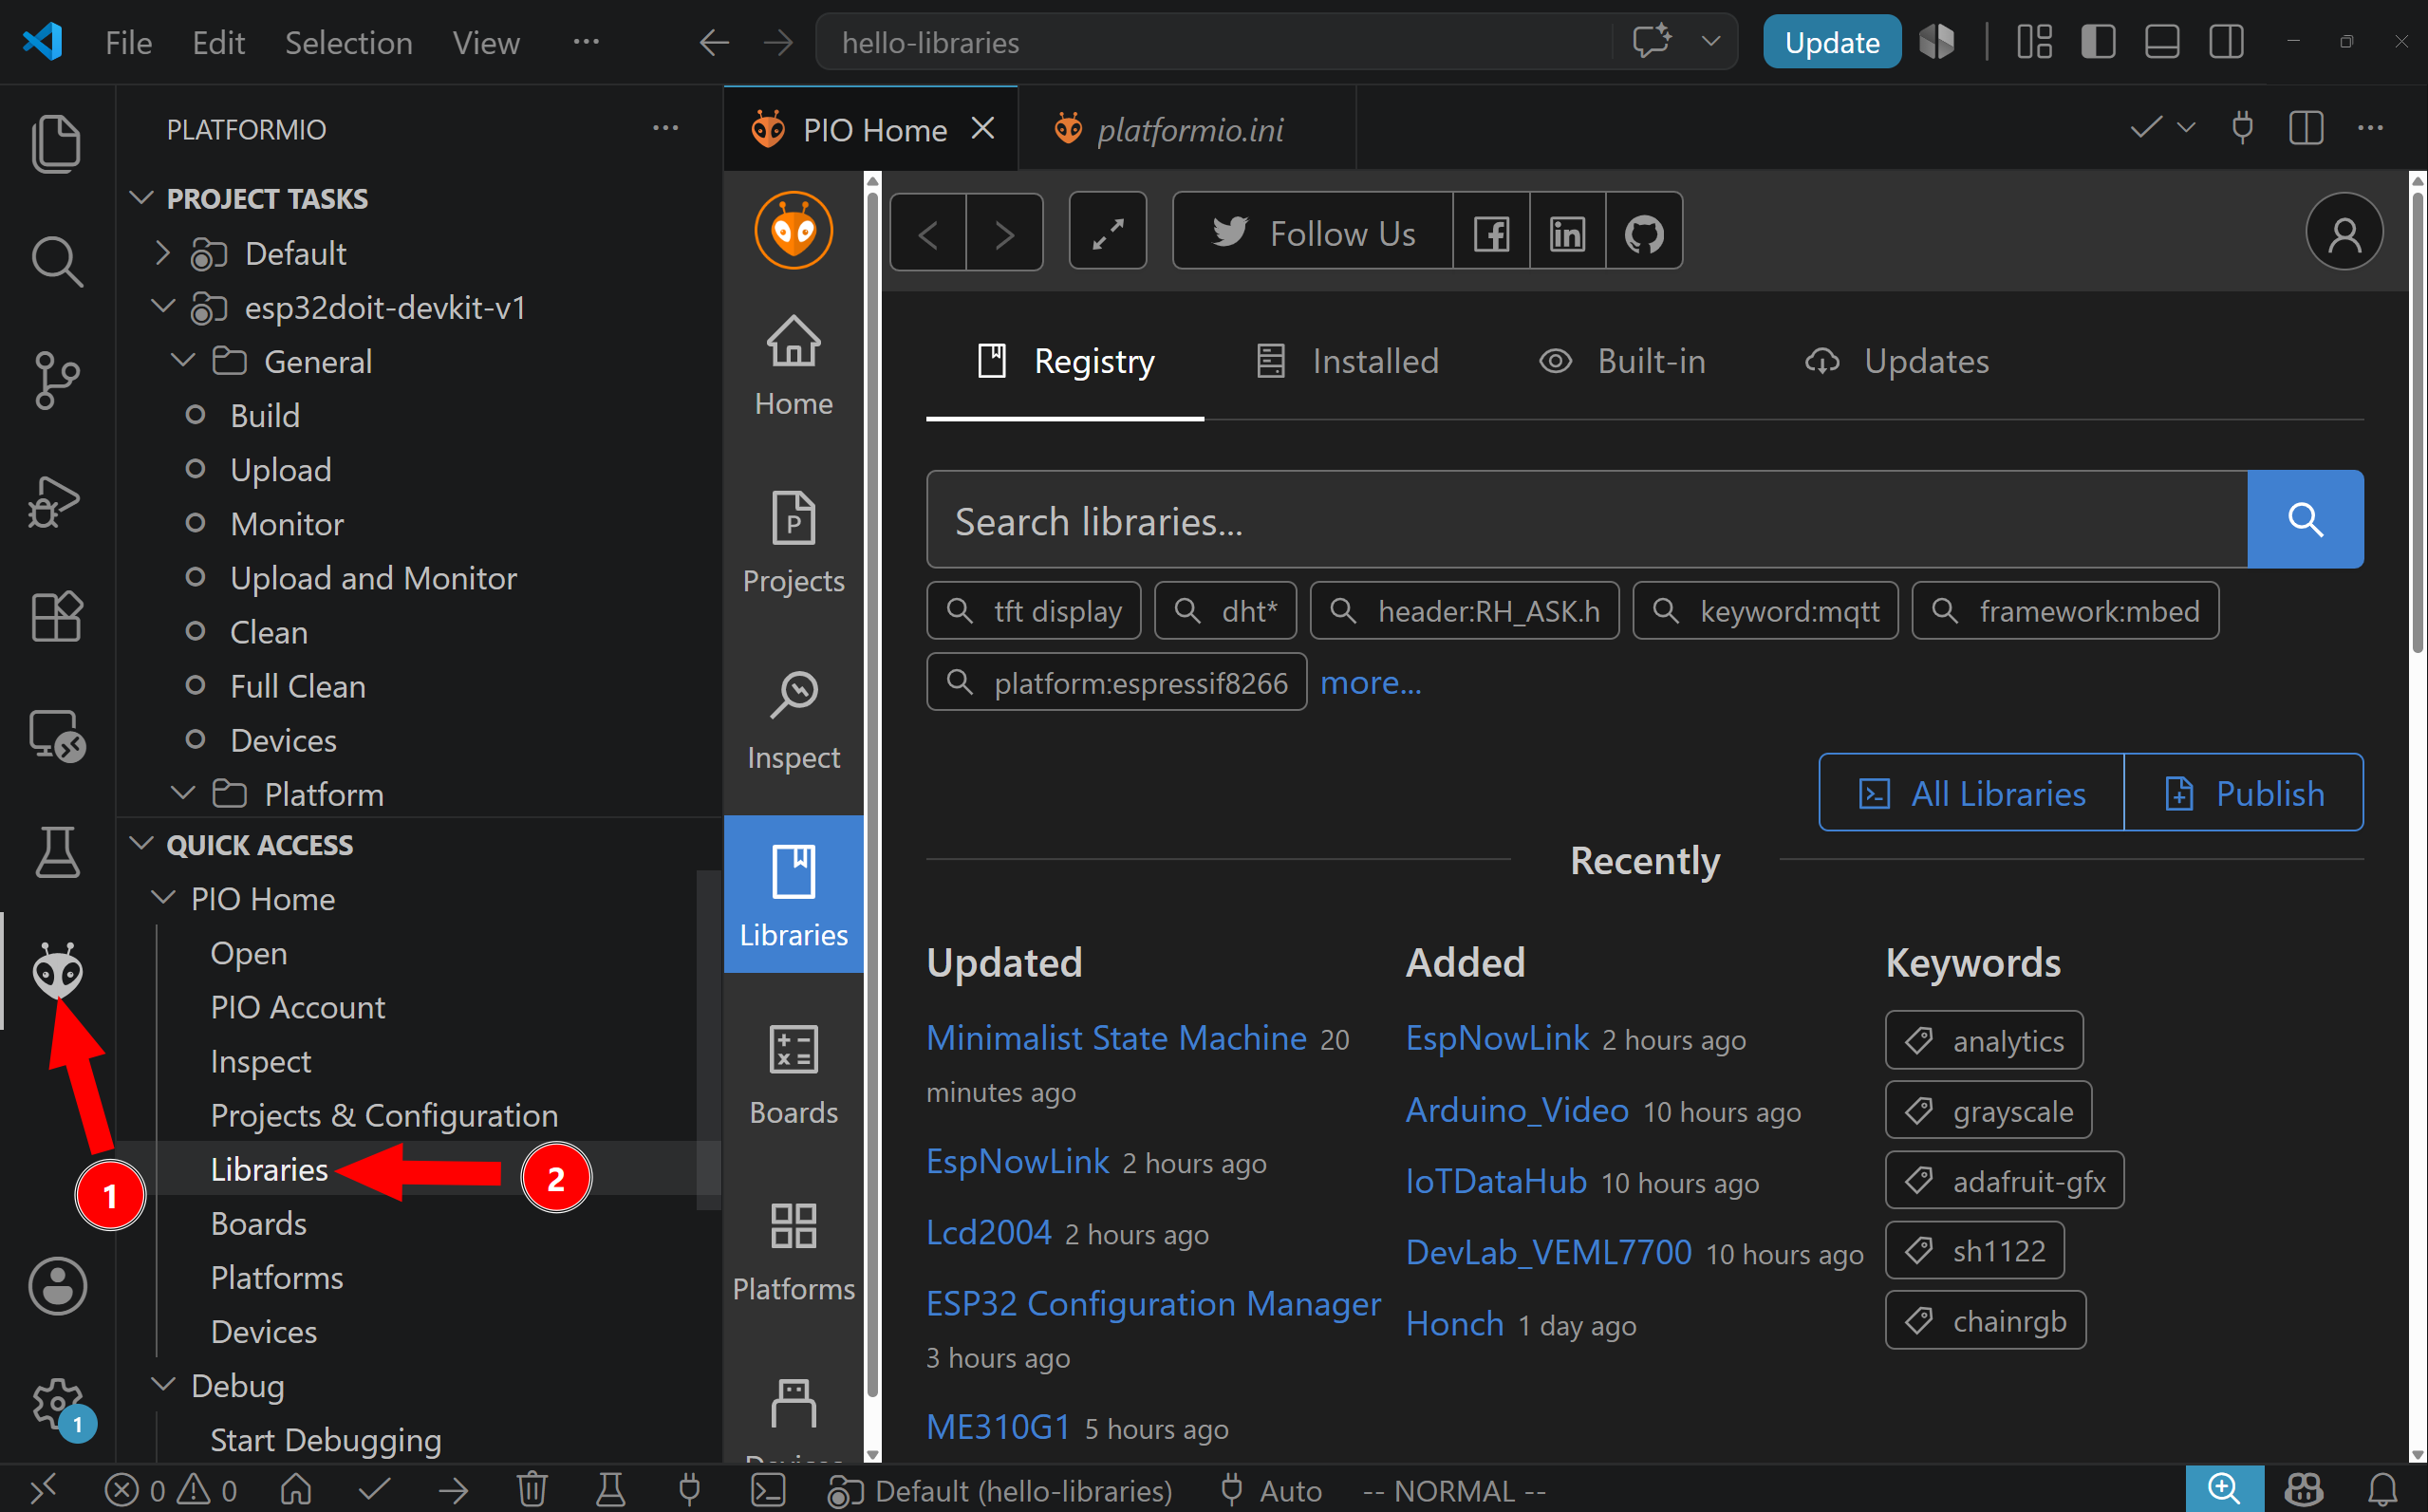Go to Home in PIO sidebar
This screenshot has height=1512, width=2428.
point(794,364)
